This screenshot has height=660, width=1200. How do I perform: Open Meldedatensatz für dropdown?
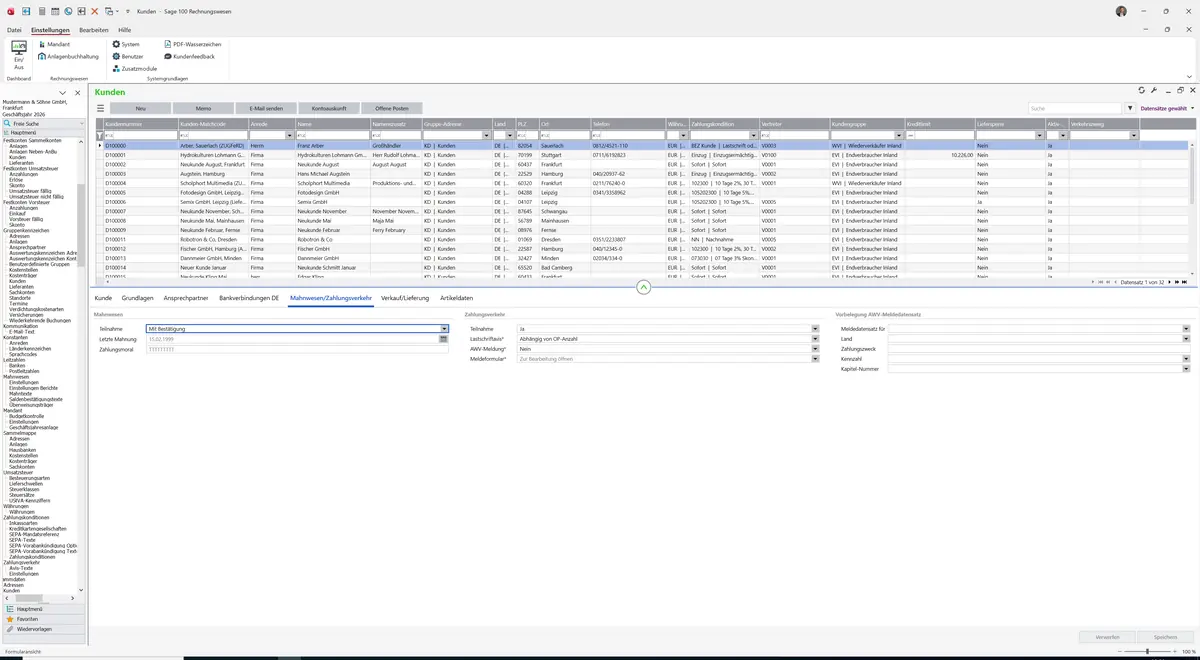click(x=1186, y=328)
